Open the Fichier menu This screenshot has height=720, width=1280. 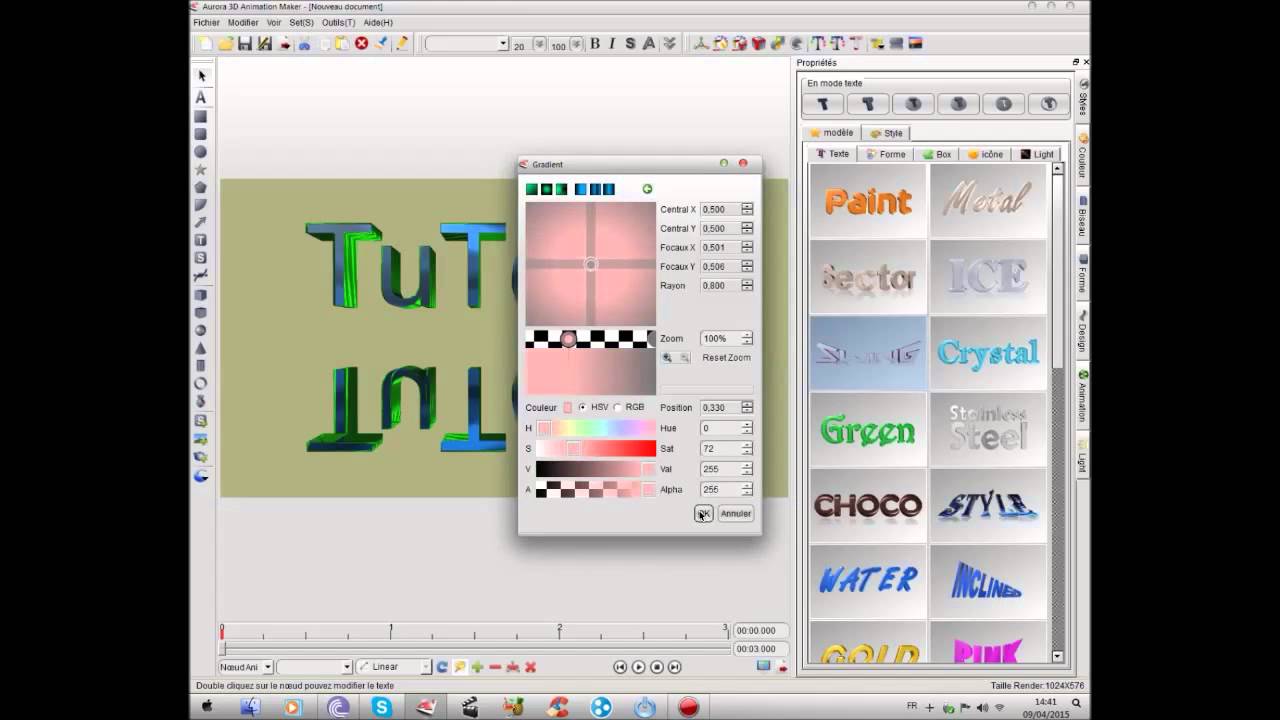(206, 22)
